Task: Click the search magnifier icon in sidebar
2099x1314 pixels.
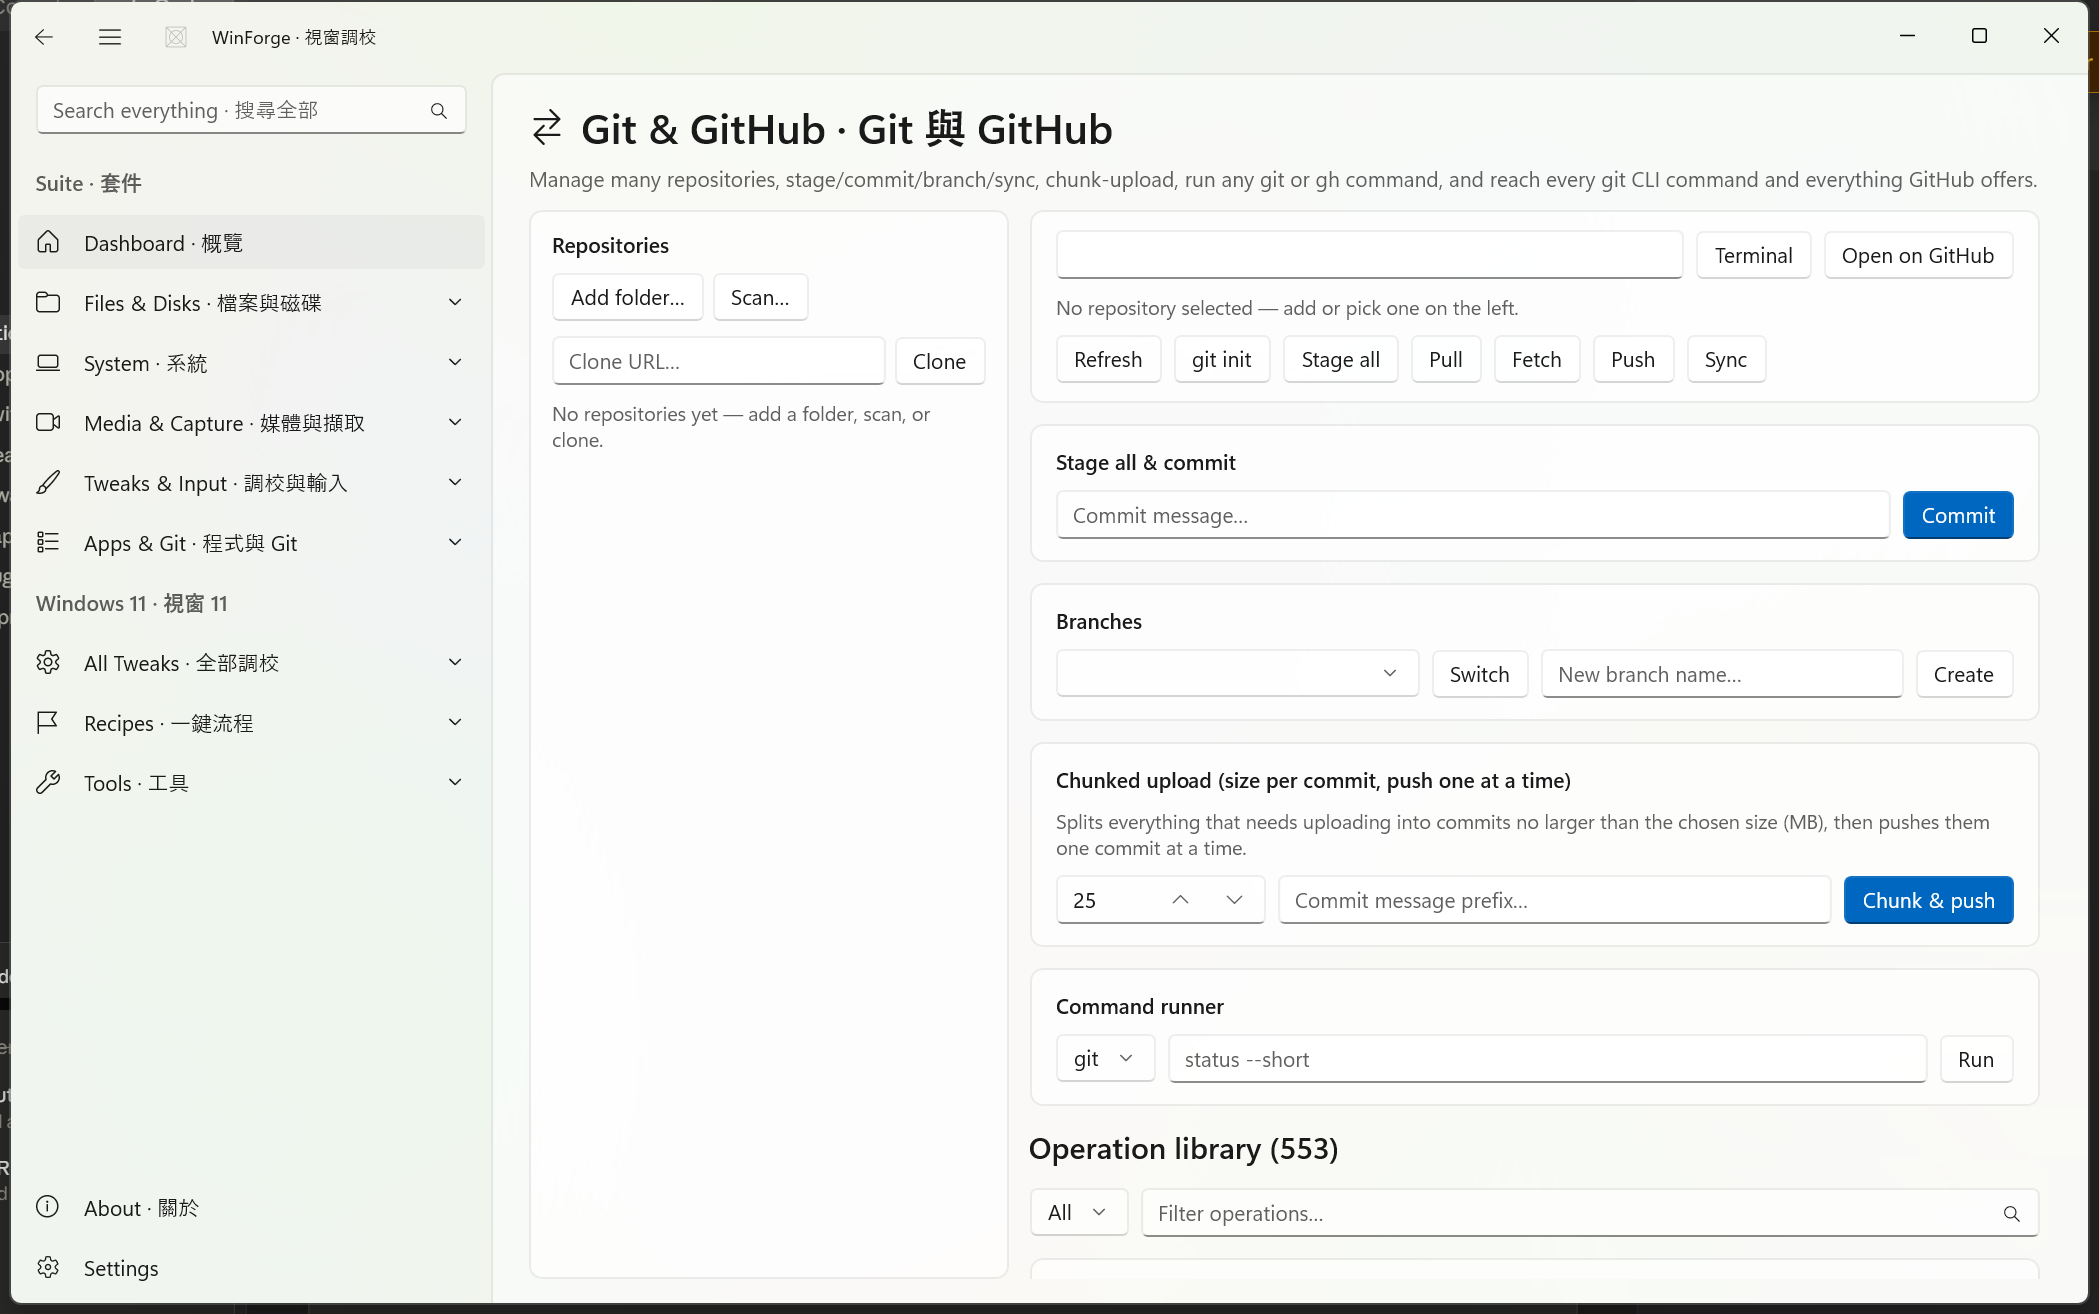Action: tap(439, 111)
